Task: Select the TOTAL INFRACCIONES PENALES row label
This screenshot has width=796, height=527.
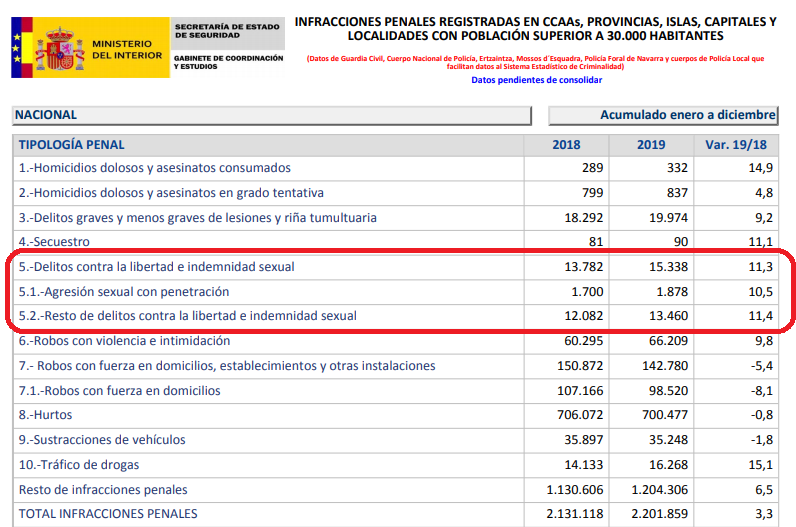Action: point(108,514)
